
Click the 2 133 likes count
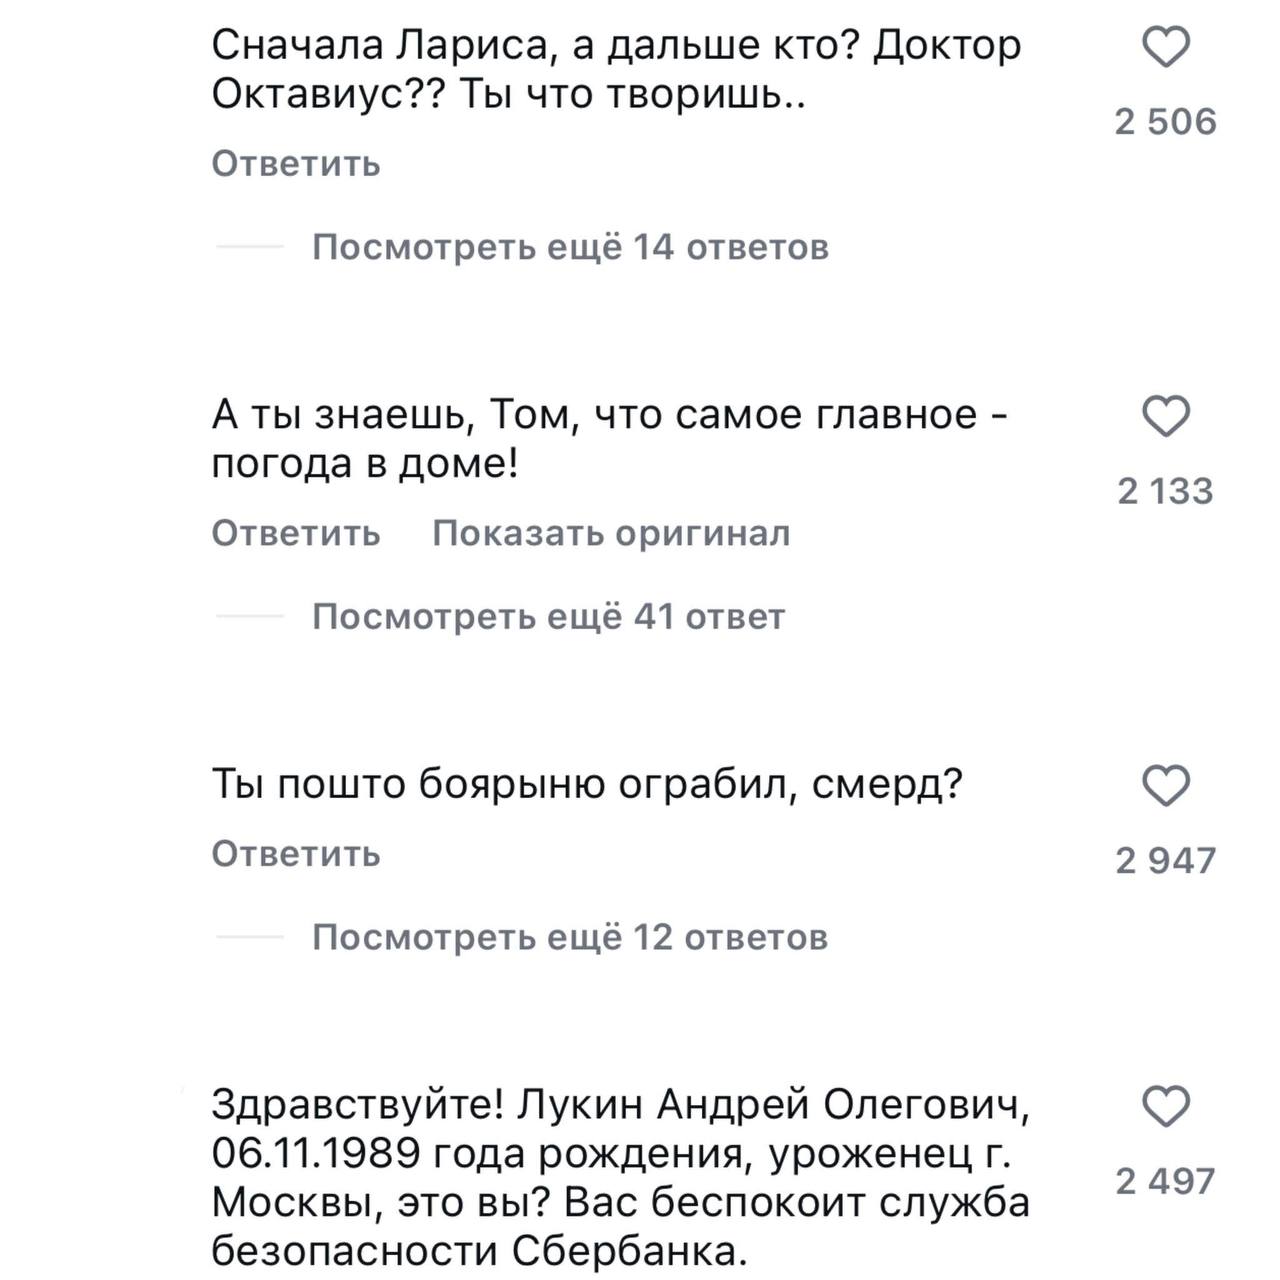1166,491
